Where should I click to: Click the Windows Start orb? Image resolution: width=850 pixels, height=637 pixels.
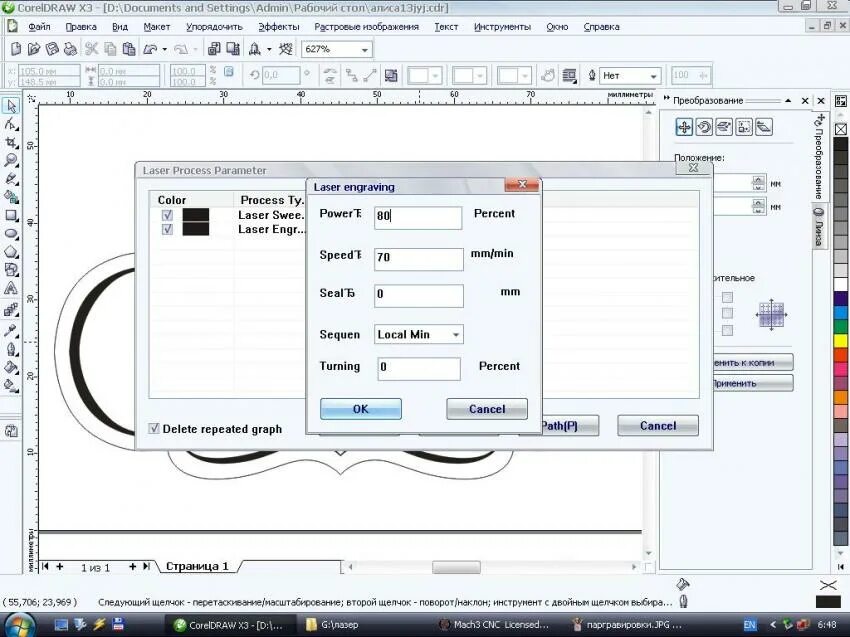point(20,625)
